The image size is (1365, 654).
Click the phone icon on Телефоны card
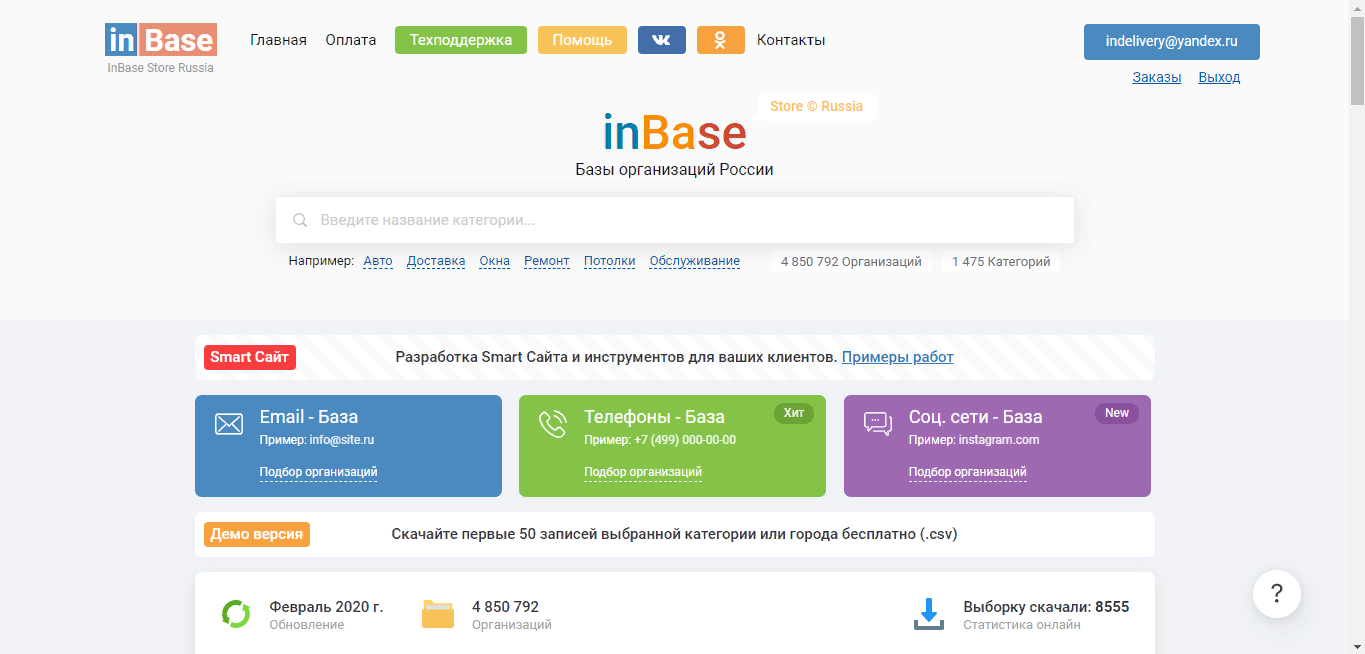(553, 424)
